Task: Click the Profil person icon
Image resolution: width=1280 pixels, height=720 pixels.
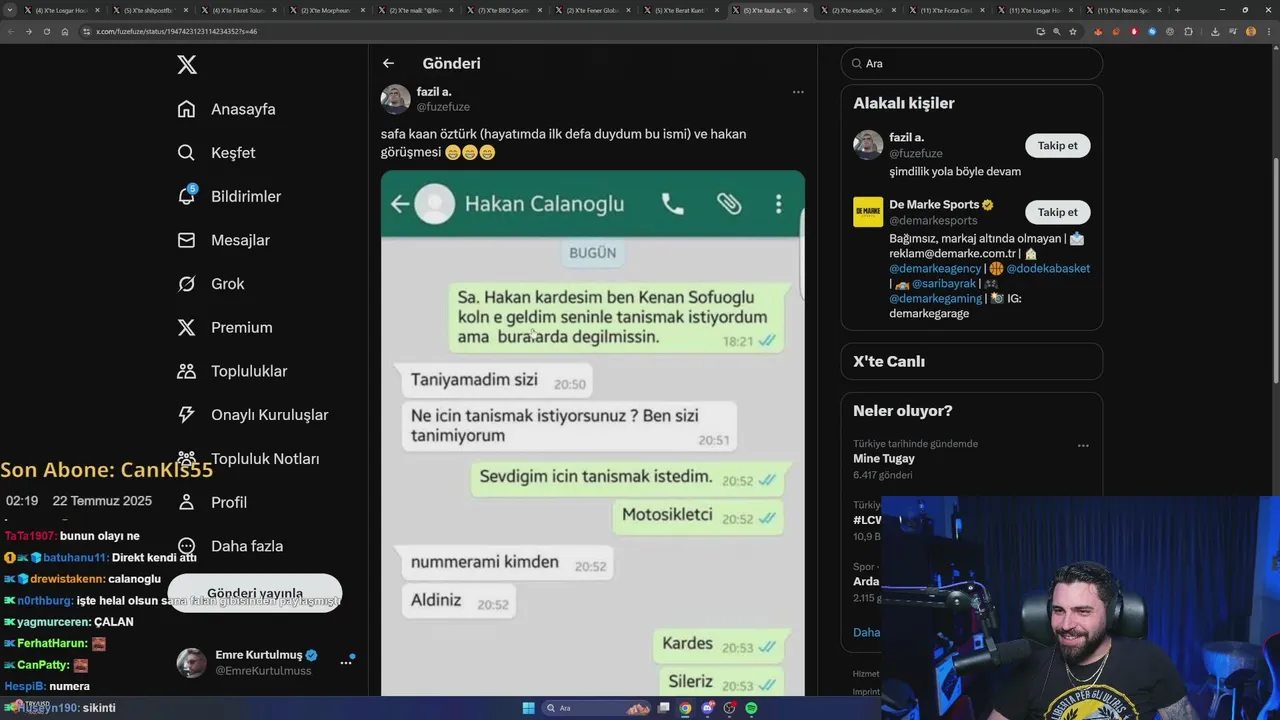Action: tap(186, 502)
